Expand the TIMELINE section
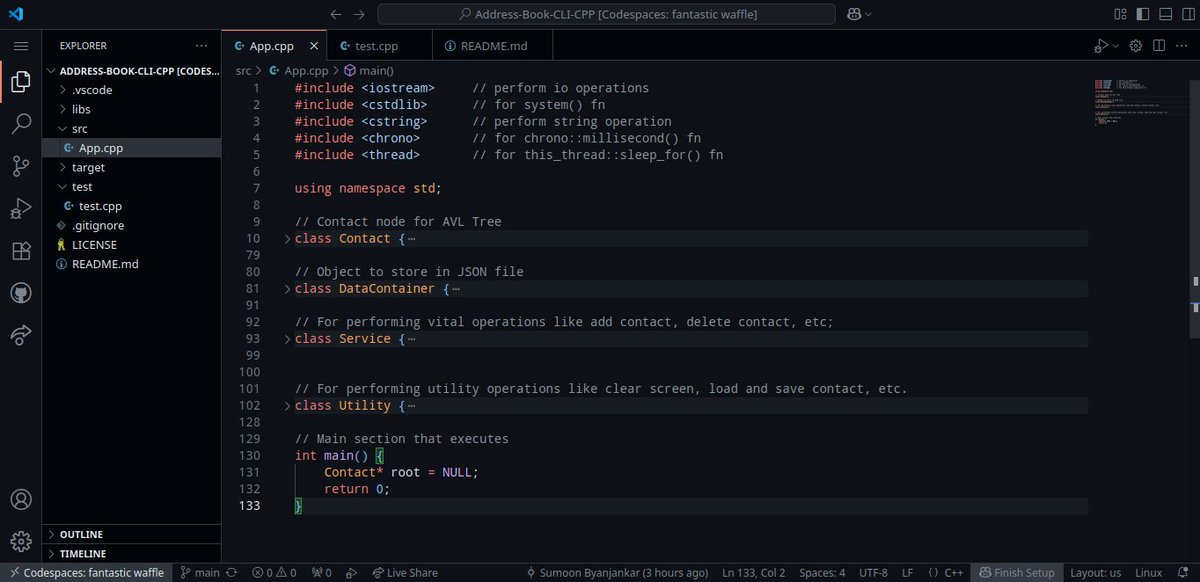The image size is (1200, 582). click(133, 553)
